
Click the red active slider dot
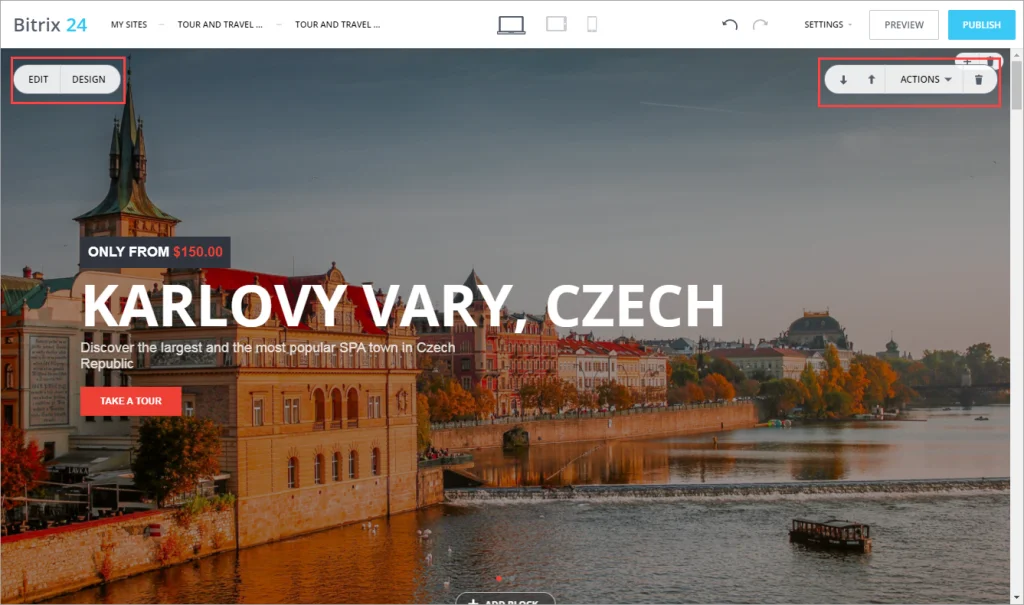click(x=499, y=579)
